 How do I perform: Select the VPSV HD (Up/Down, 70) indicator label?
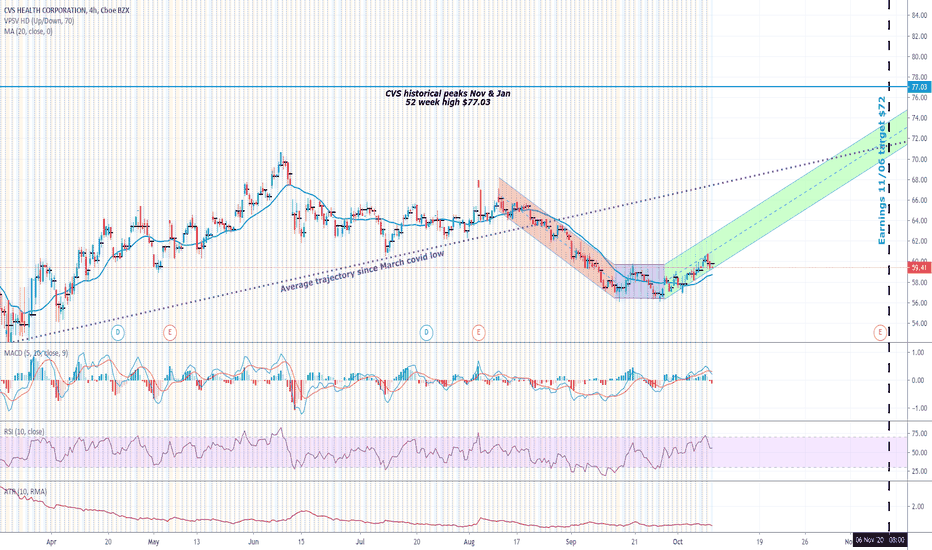pos(39,21)
